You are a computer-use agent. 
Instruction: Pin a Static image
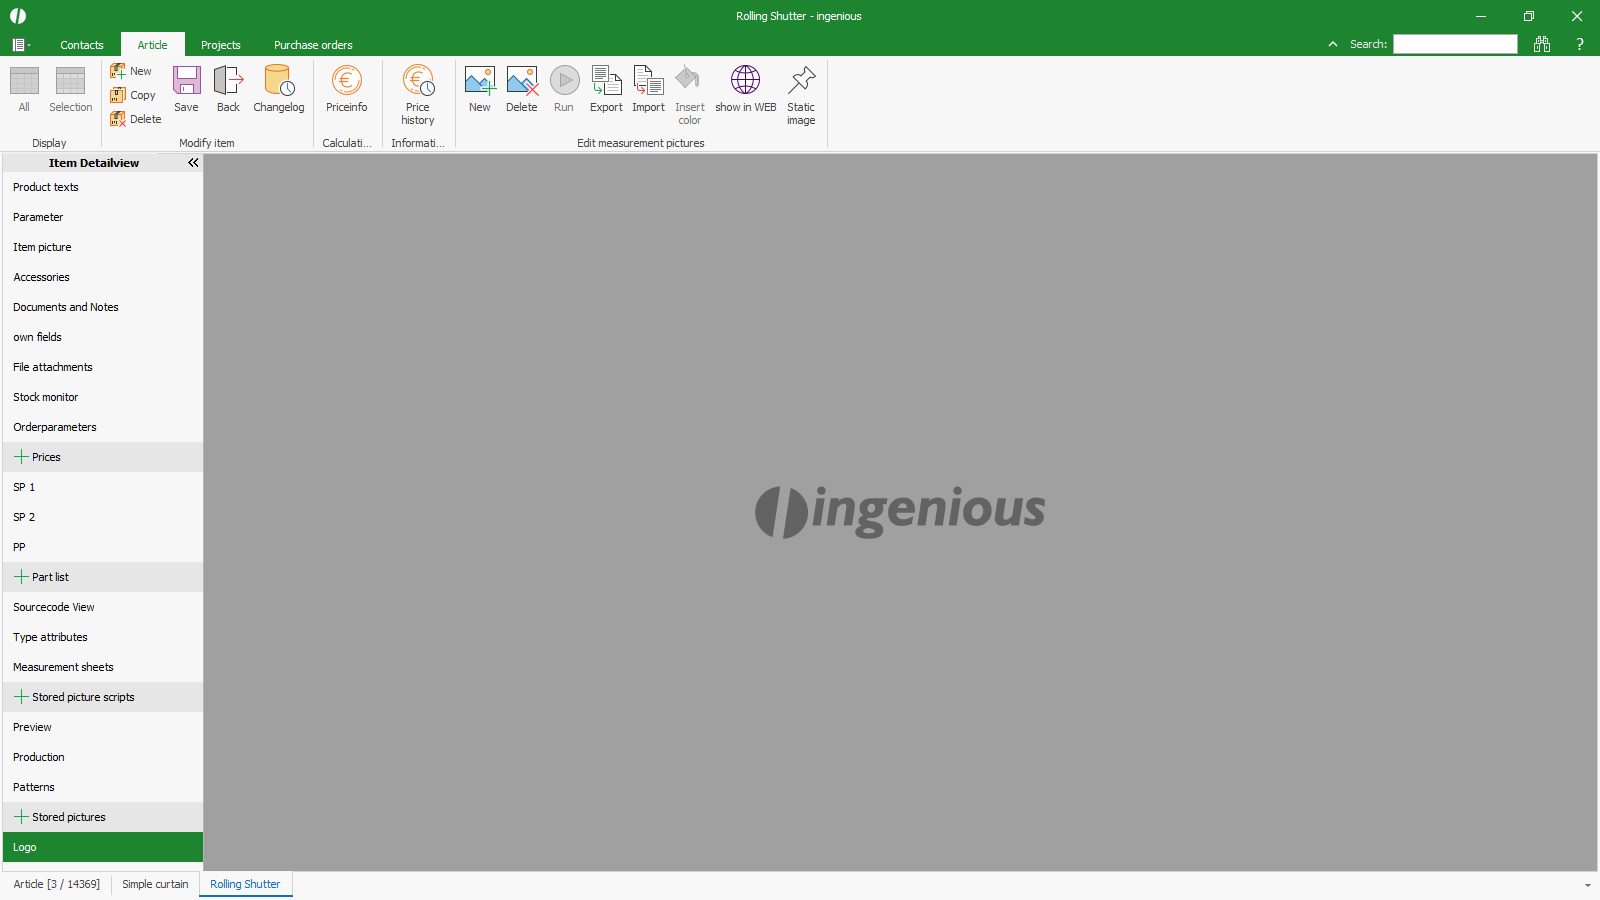[801, 94]
